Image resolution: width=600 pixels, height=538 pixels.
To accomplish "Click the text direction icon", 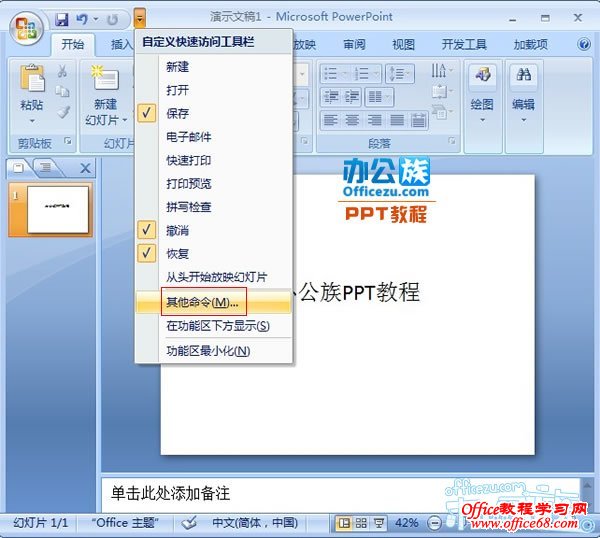I will point(439,71).
